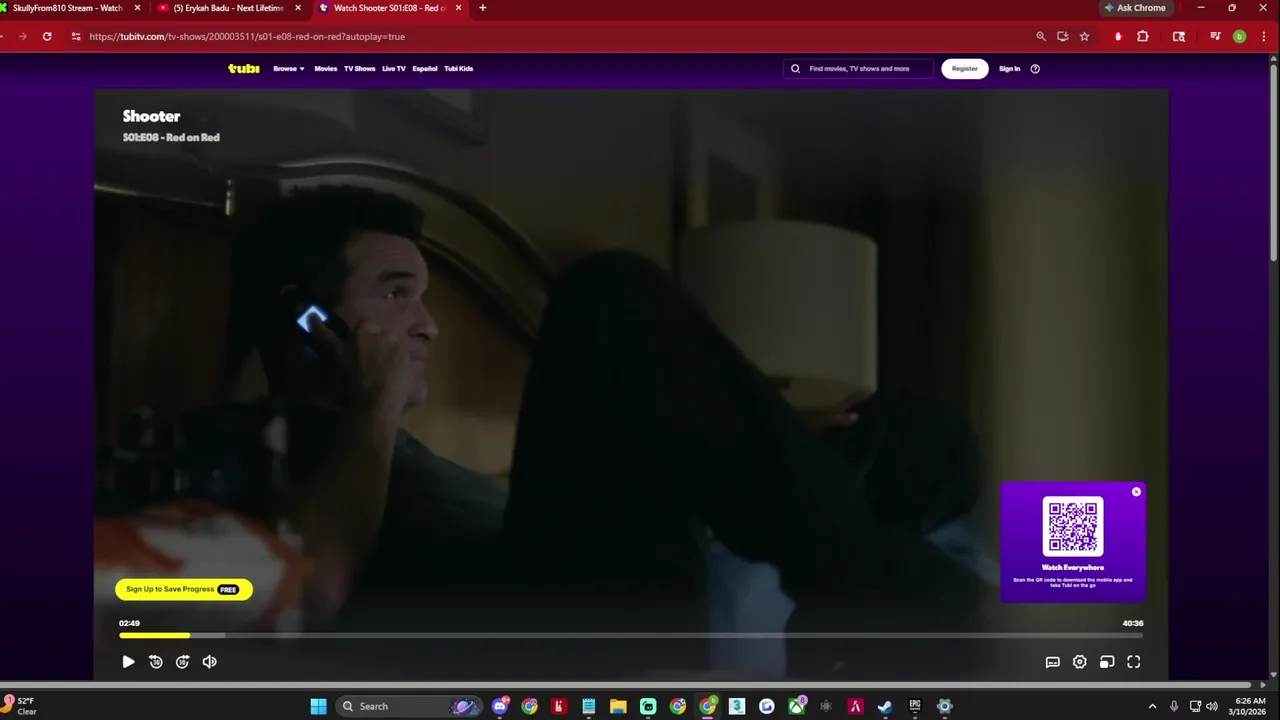Open Tubi Kids
This screenshot has height=720, width=1280.
[459, 69]
